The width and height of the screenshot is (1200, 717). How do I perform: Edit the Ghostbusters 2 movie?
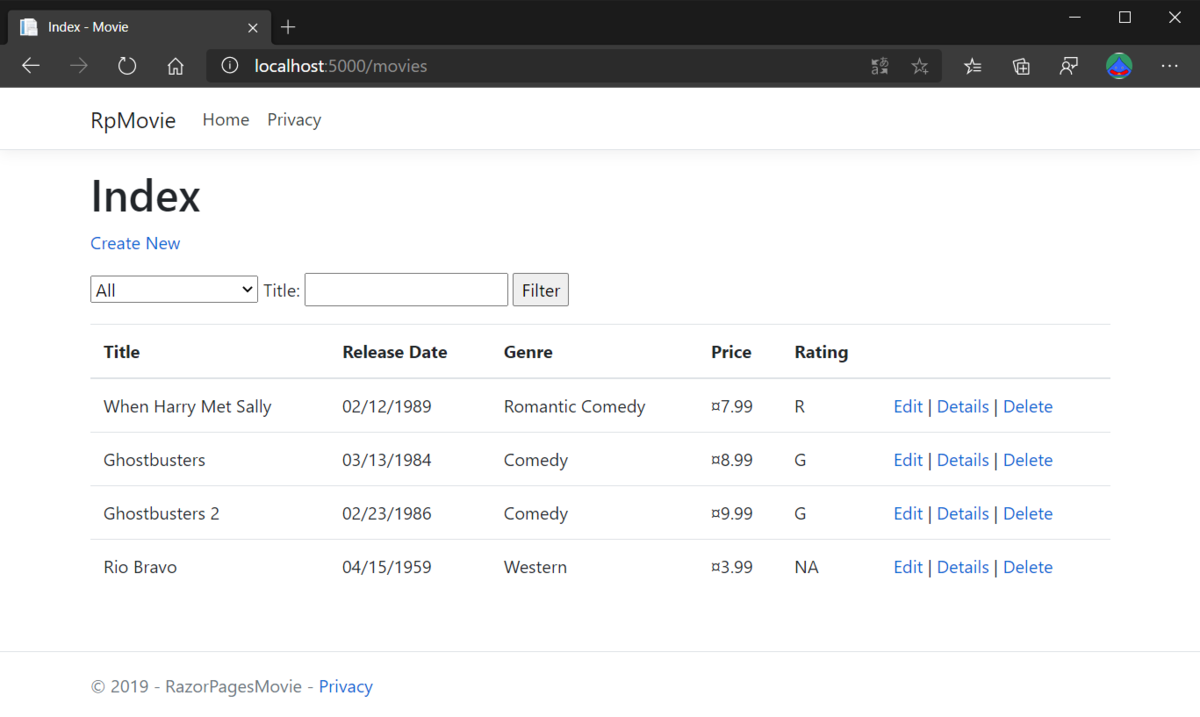pos(908,514)
